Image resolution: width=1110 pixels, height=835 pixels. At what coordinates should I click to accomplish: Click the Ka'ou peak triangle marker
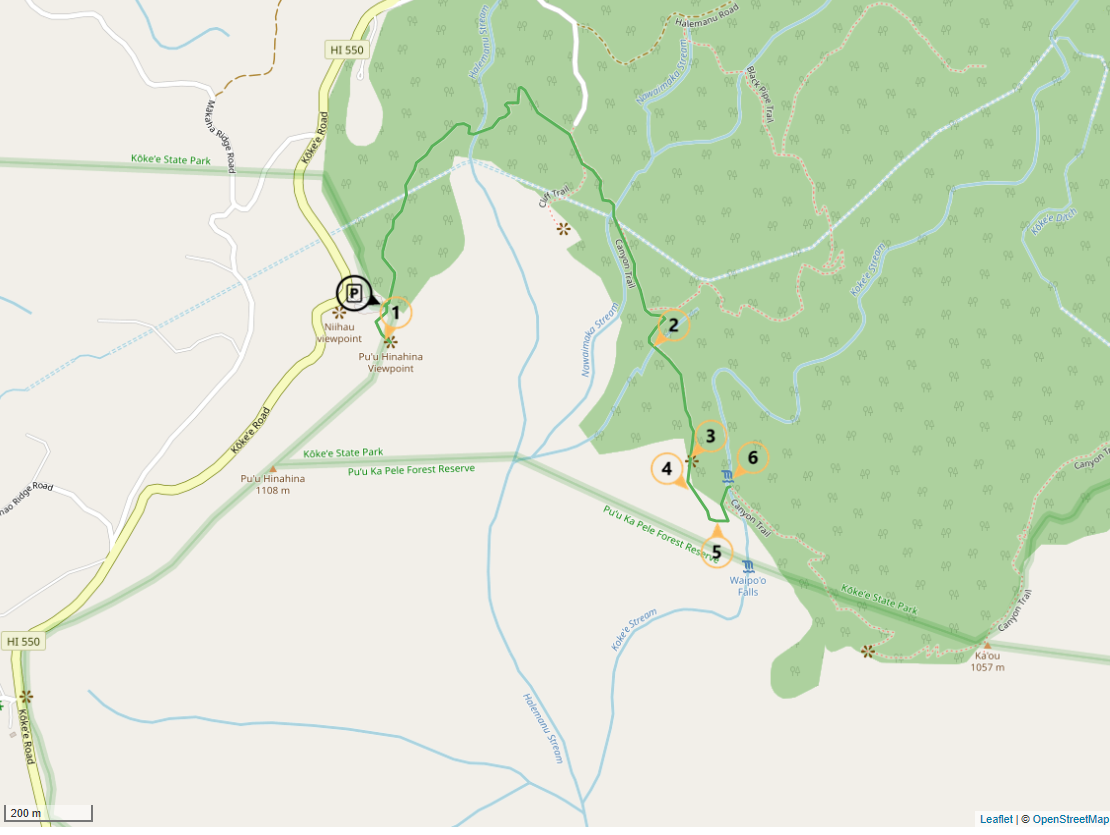(987, 645)
